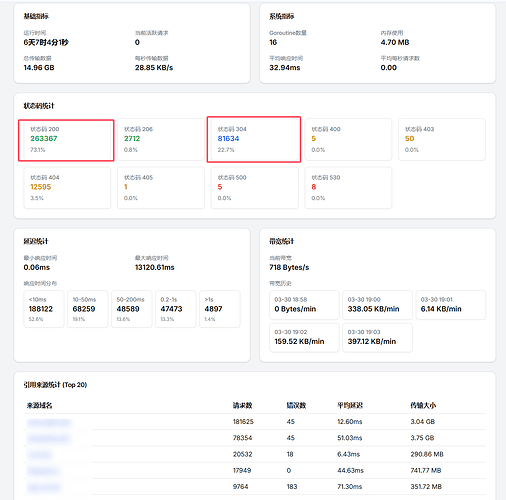Click the 50-200ms latency bucket
Screen dimensions: 506x500
(x=132, y=309)
